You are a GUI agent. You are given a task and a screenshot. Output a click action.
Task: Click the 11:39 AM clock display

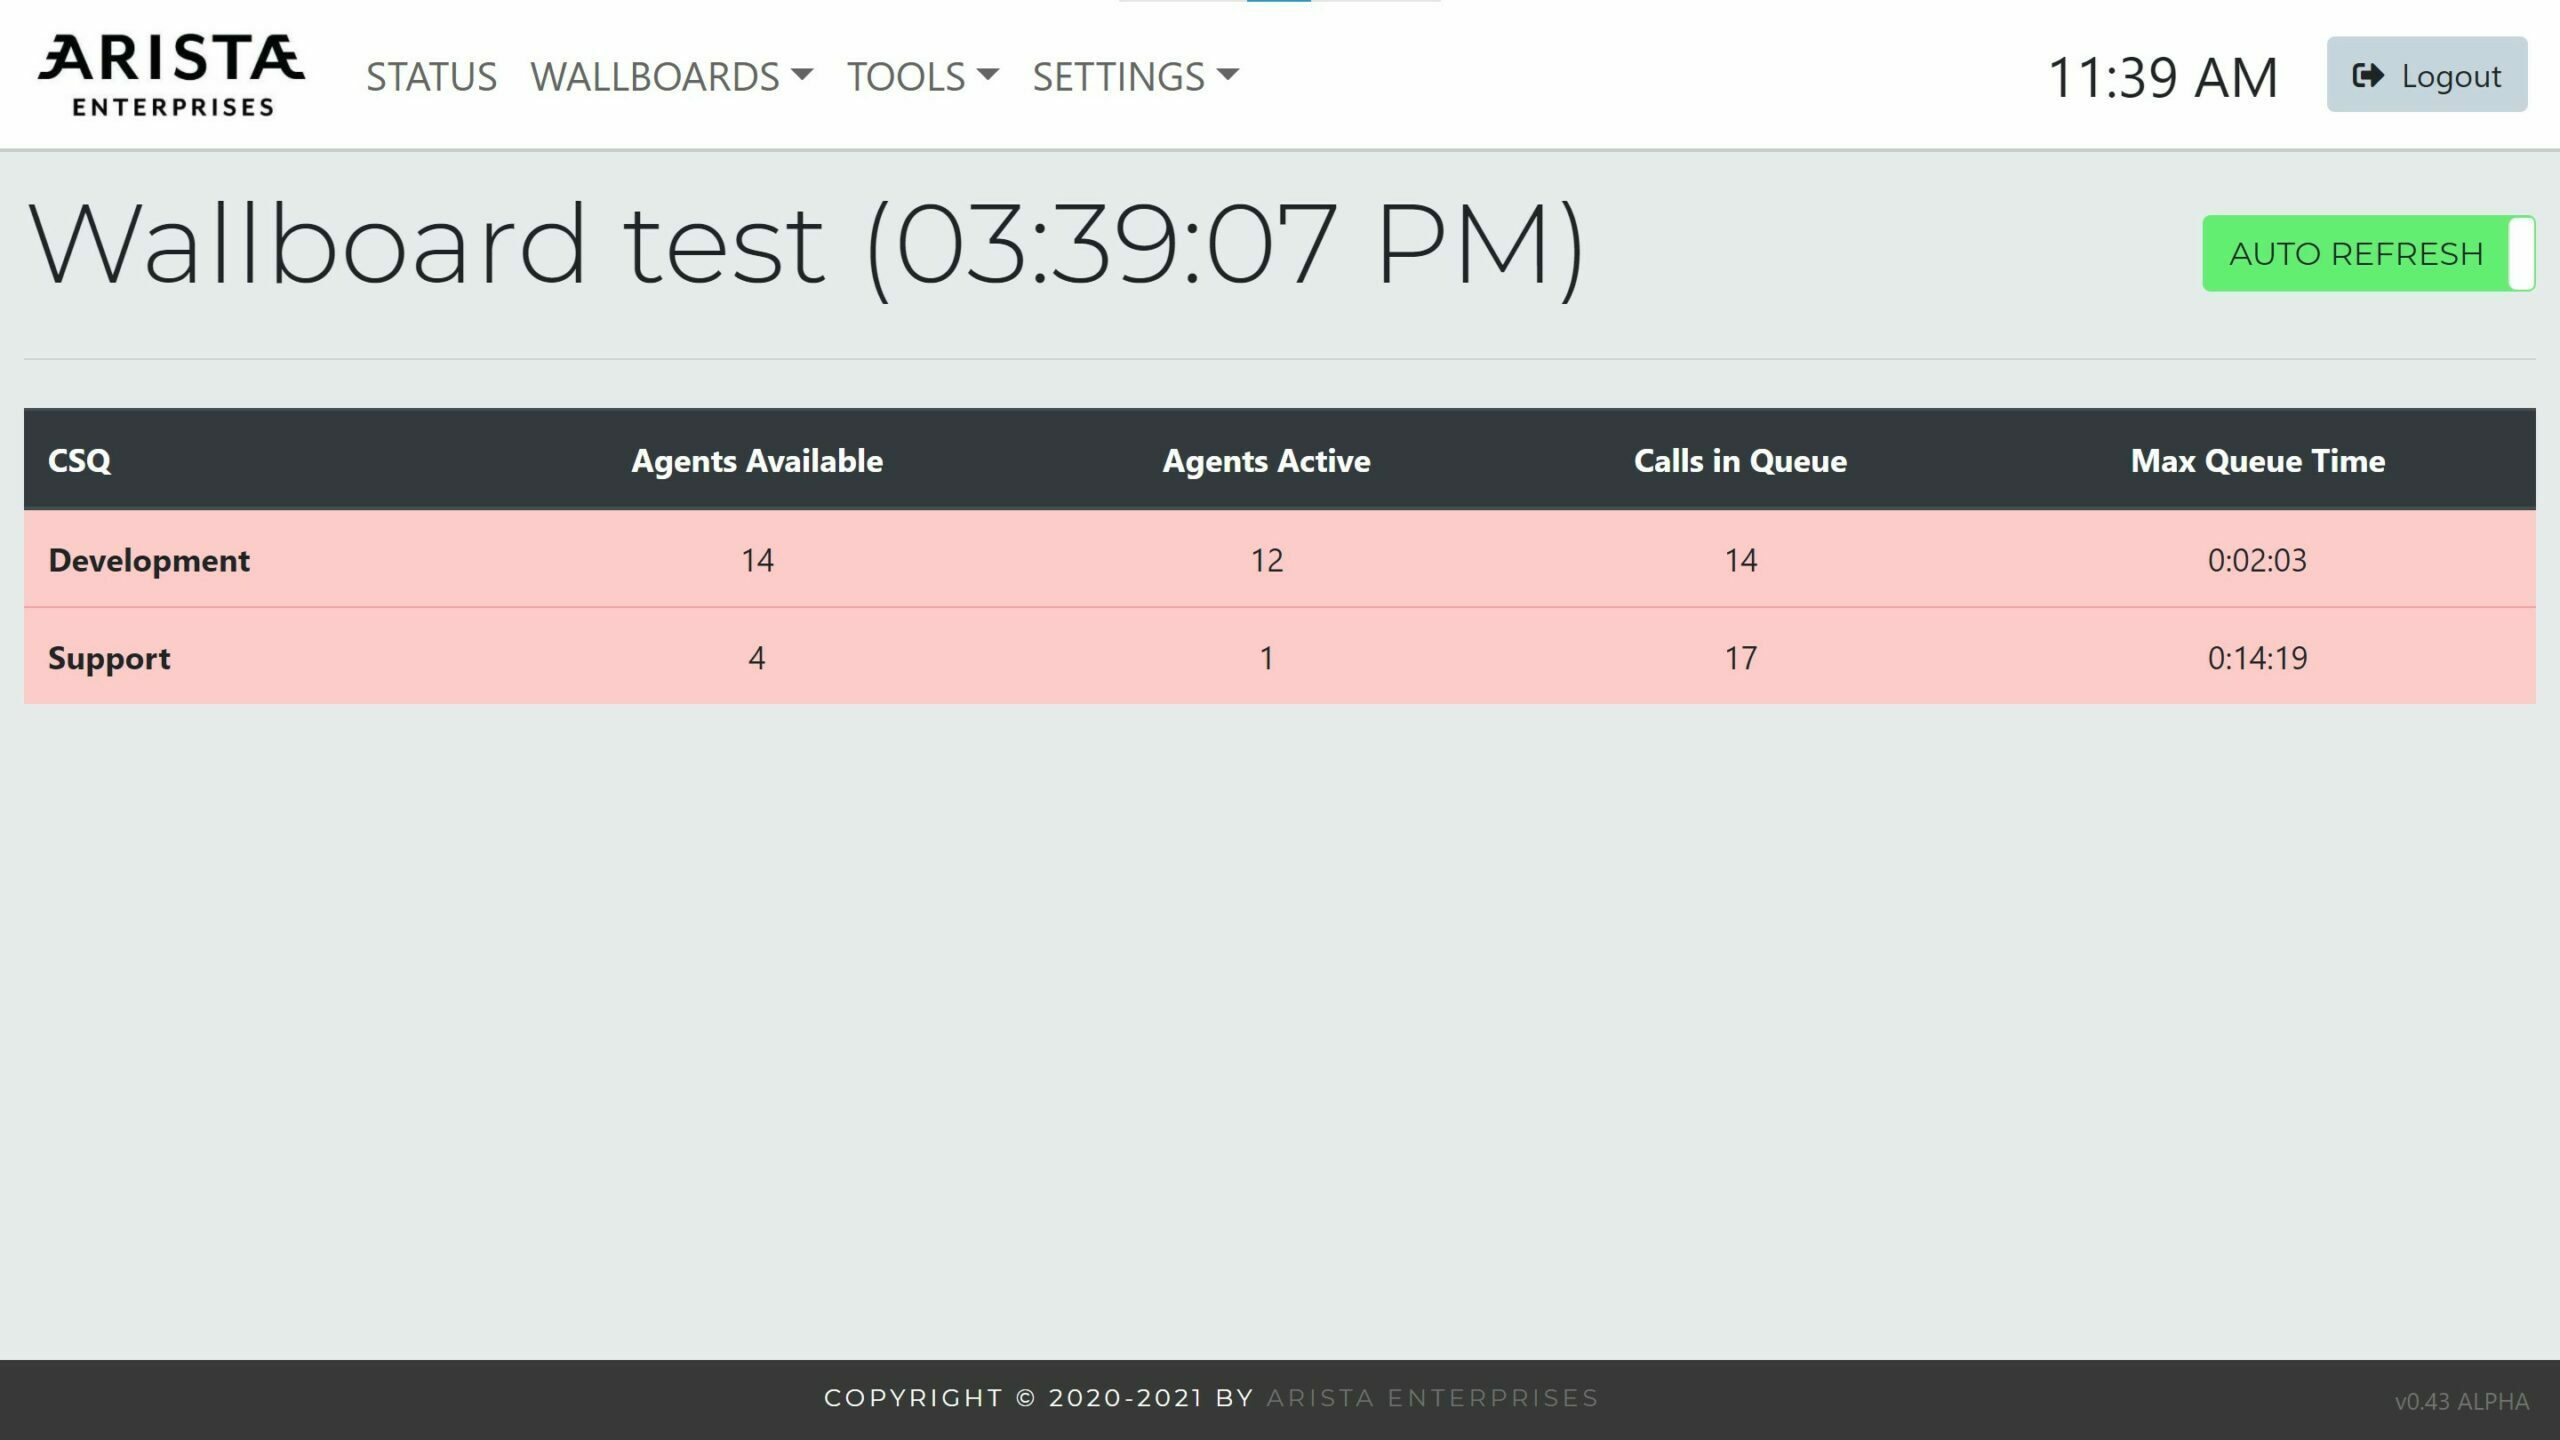tap(2163, 77)
